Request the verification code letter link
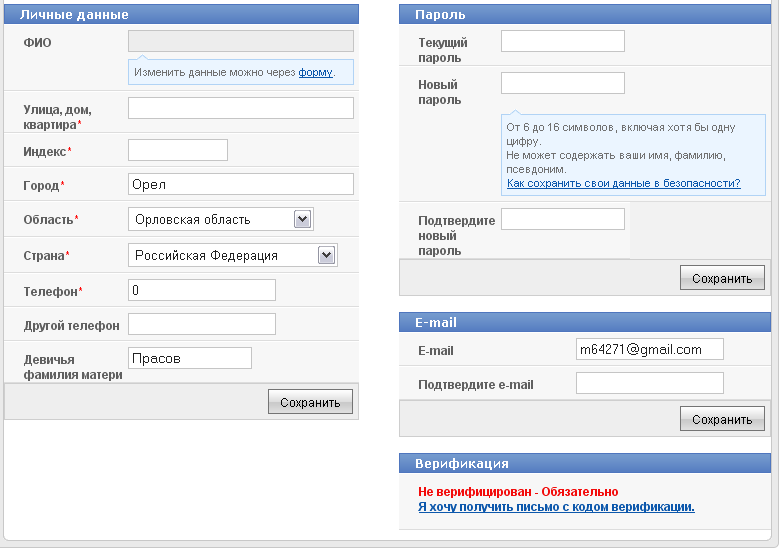The width and height of the screenshot is (784, 556). click(556, 507)
